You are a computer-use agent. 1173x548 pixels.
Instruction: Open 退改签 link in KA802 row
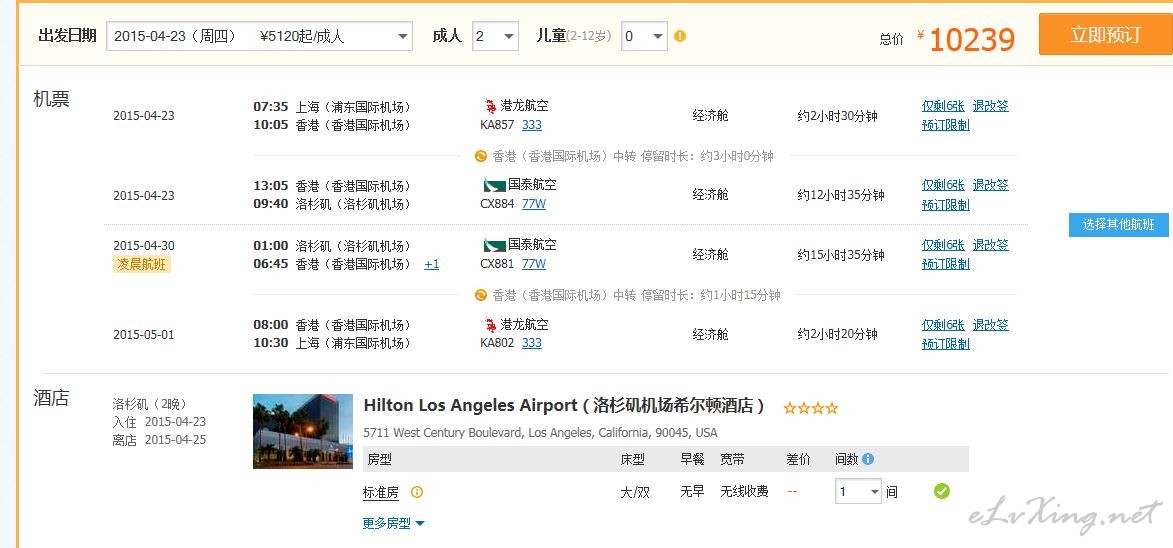[x=990, y=324]
